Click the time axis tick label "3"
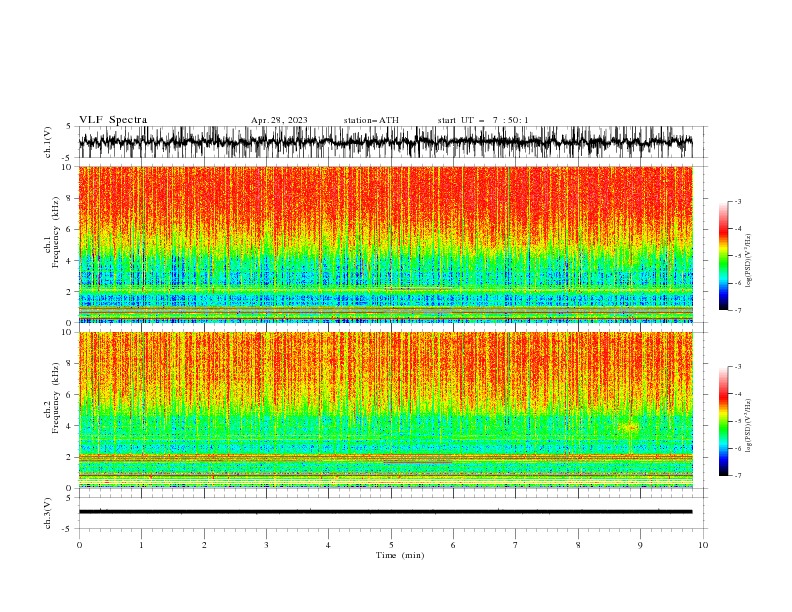Image resolution: width=792 pixels, height=612 pixels. tap(266, 545)
